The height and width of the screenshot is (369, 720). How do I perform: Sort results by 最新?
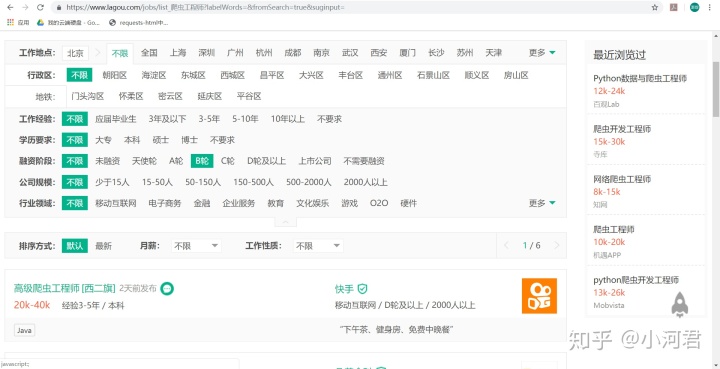(x=103, y=246)
